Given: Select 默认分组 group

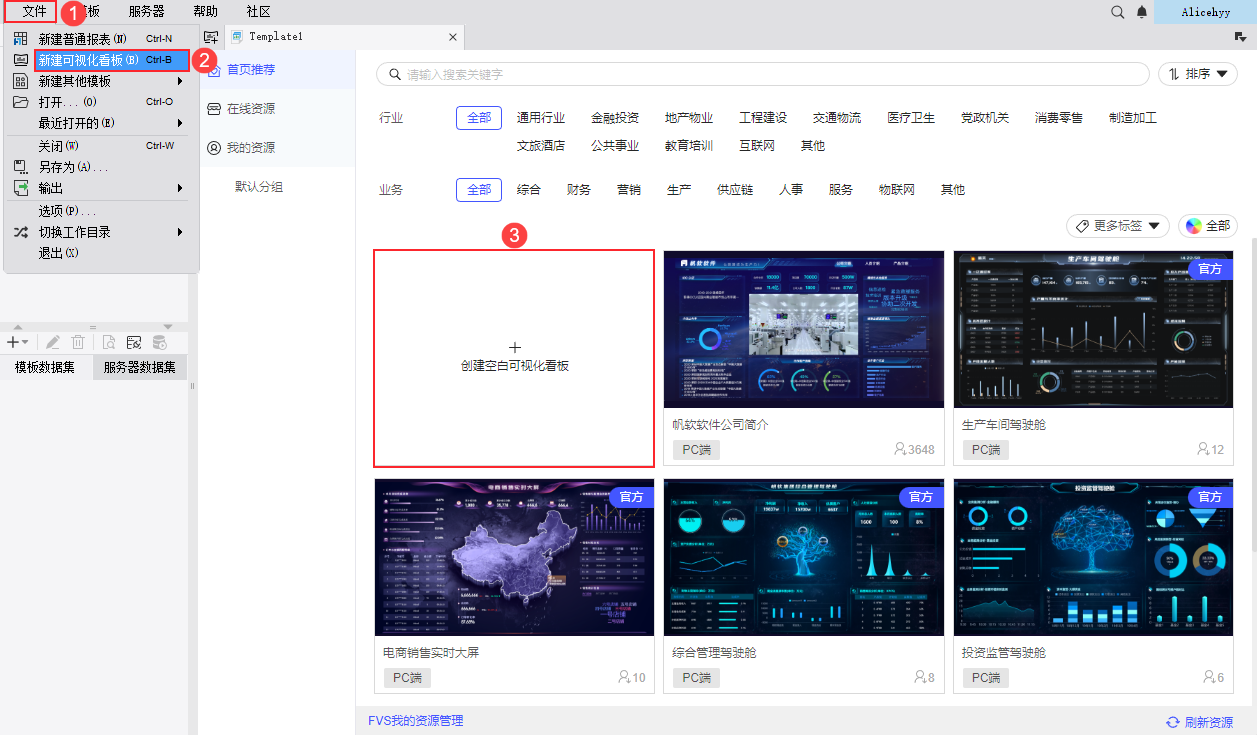Looking at the screenshot, I should 259,186.
